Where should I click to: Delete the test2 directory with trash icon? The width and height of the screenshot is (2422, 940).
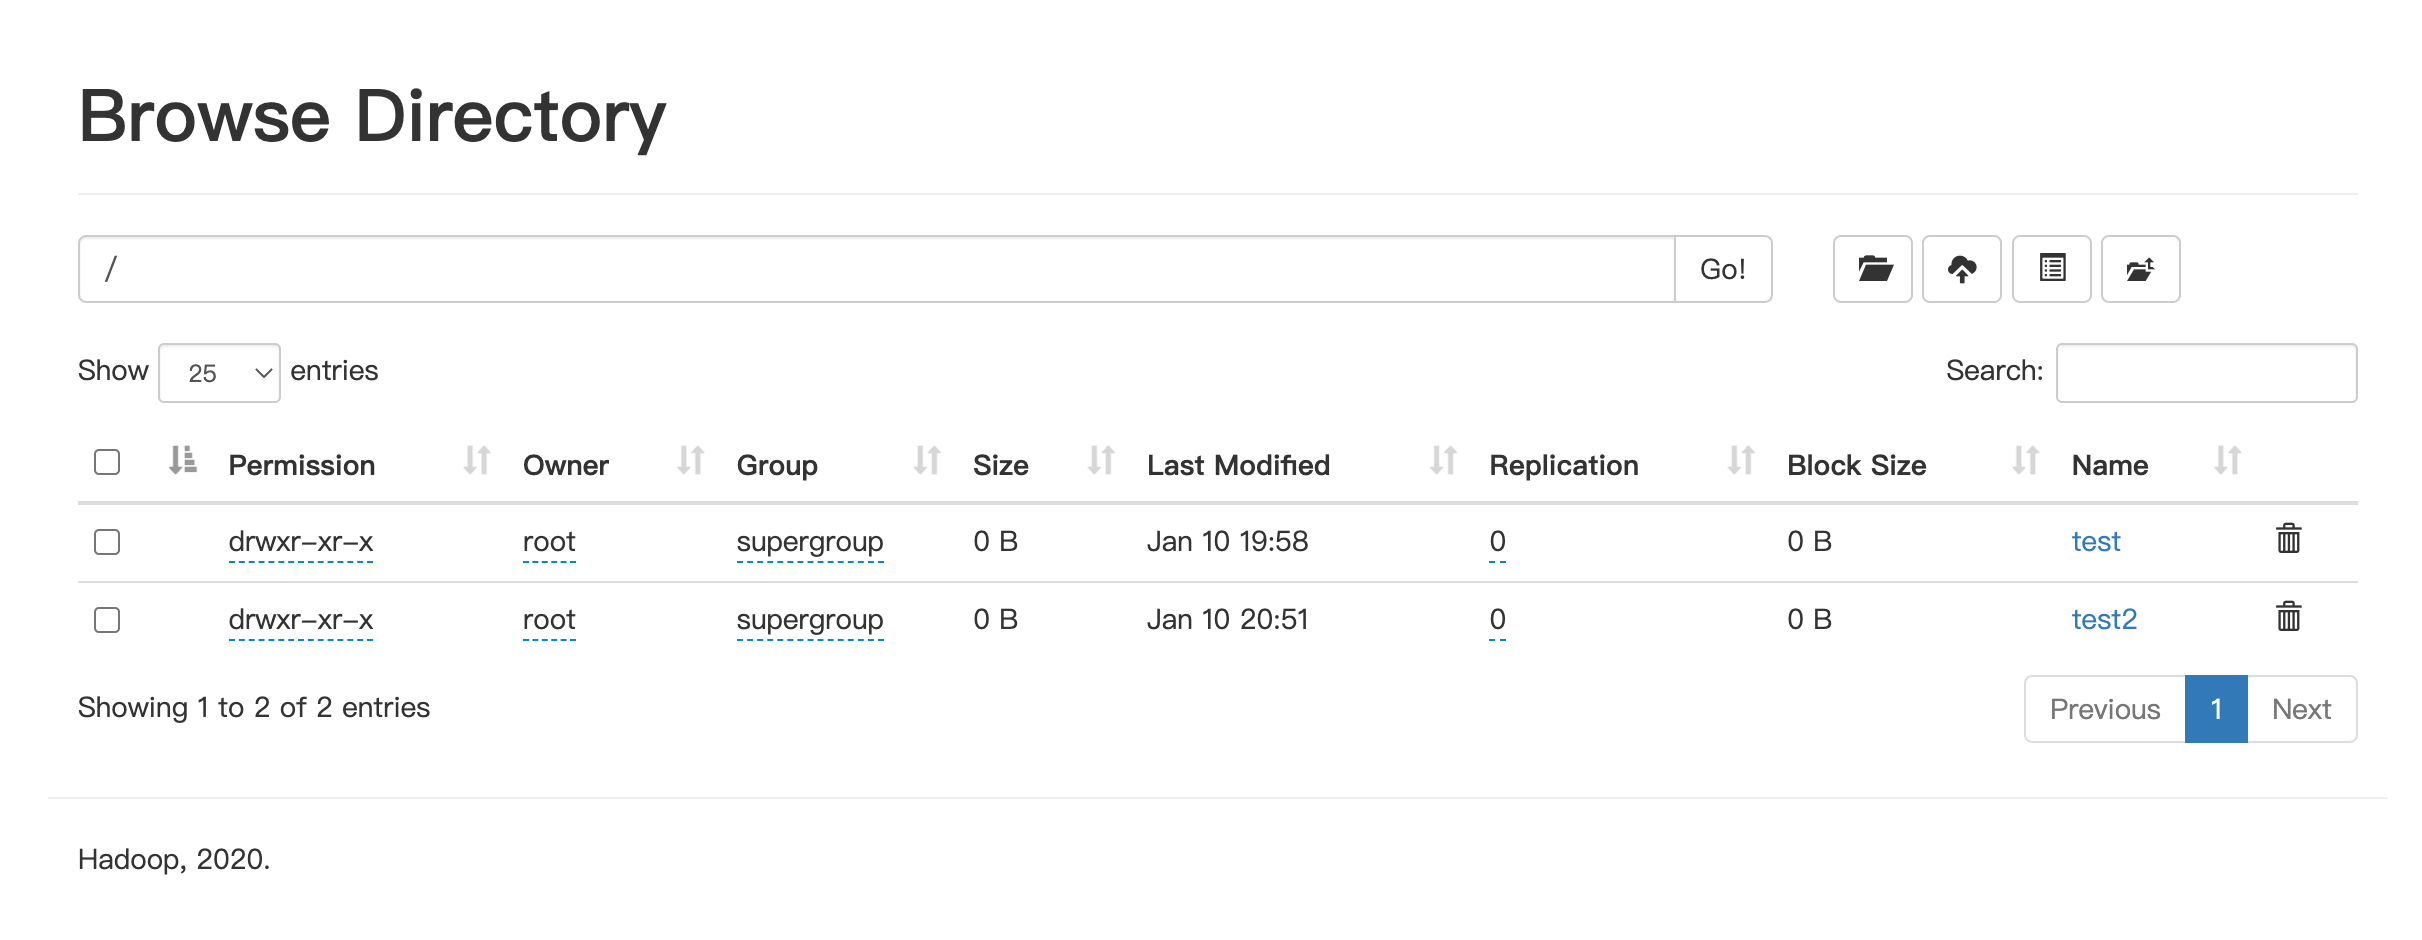tap(2288, 617)
